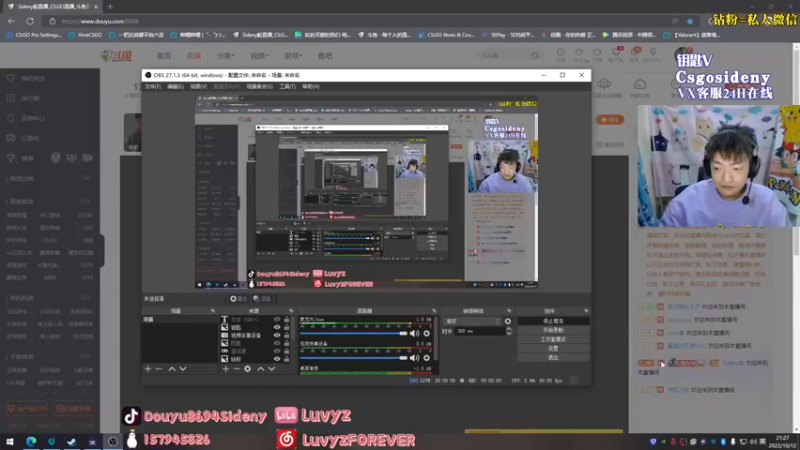Image resolution: width=800 pixels, height=450 pixels.
Task: Open the Windows Start menu
Action: pos(10,441)
